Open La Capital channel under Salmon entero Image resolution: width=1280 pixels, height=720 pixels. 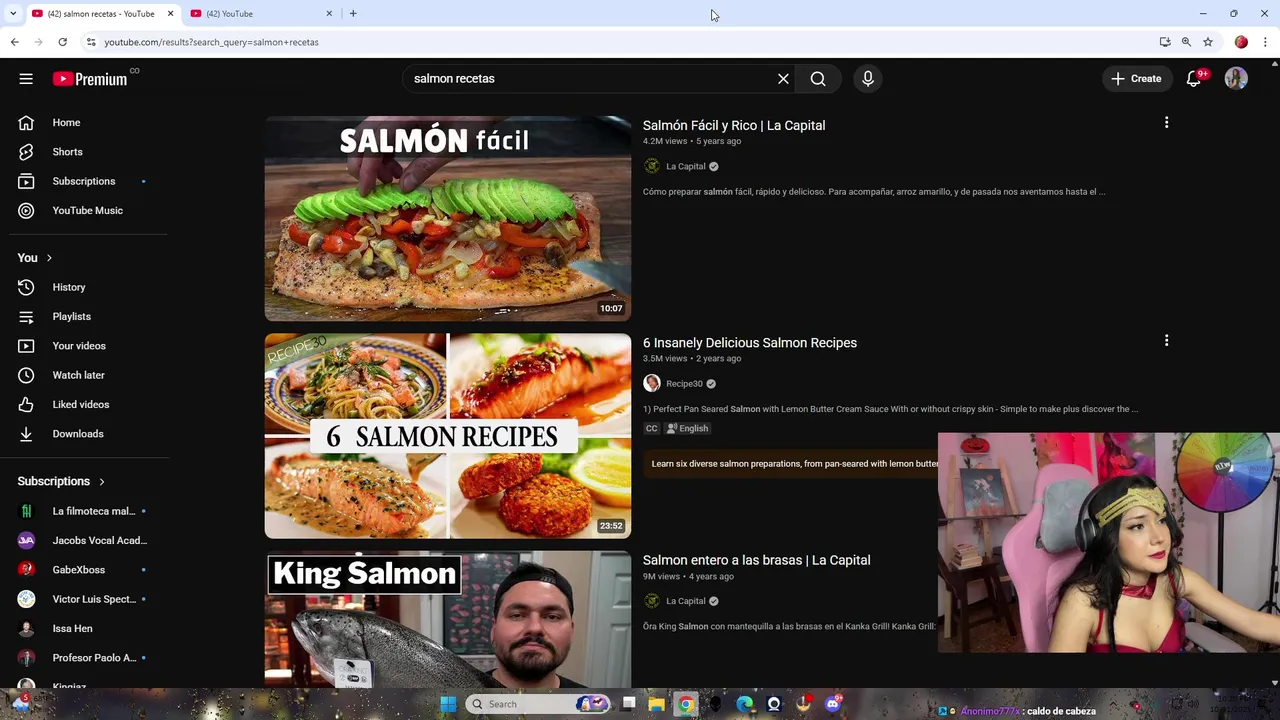point(685,601)
